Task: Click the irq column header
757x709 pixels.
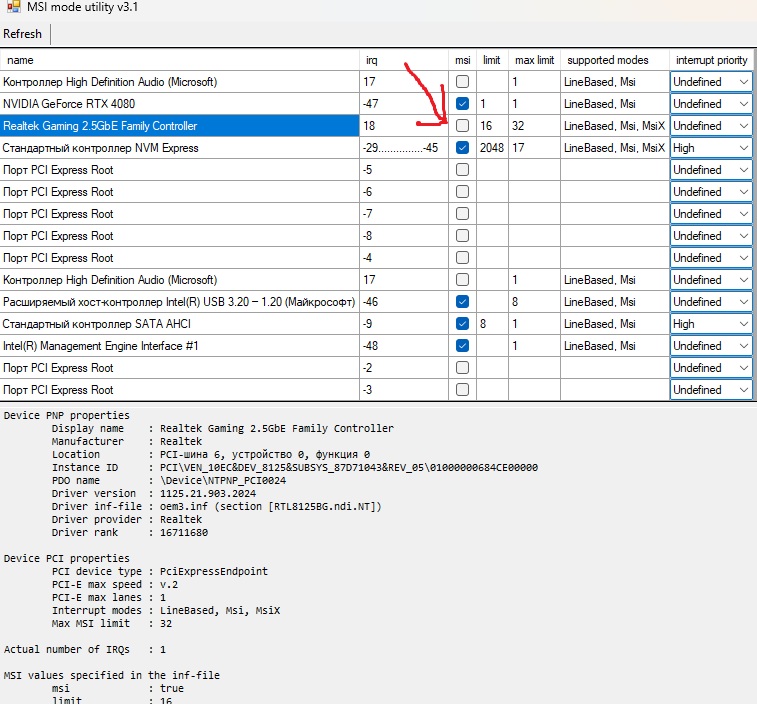Action: pyautogui.click(x=403, y=60)
